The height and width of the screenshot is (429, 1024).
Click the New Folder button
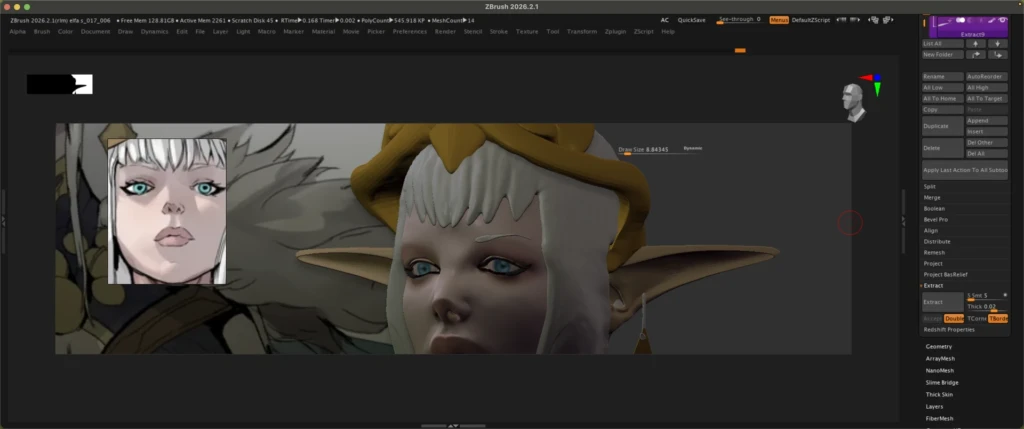tap(942, 55)
